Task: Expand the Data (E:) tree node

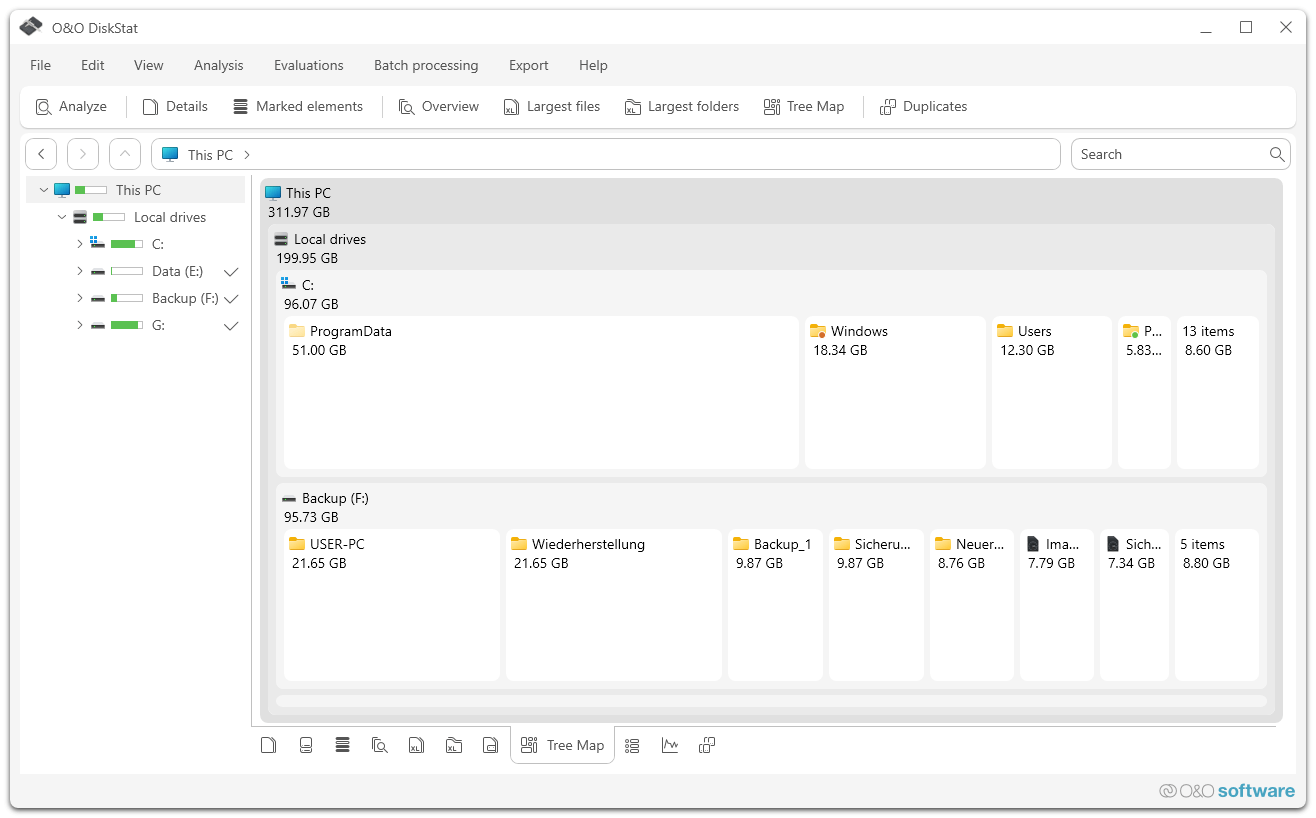Action: click(80, 271)
